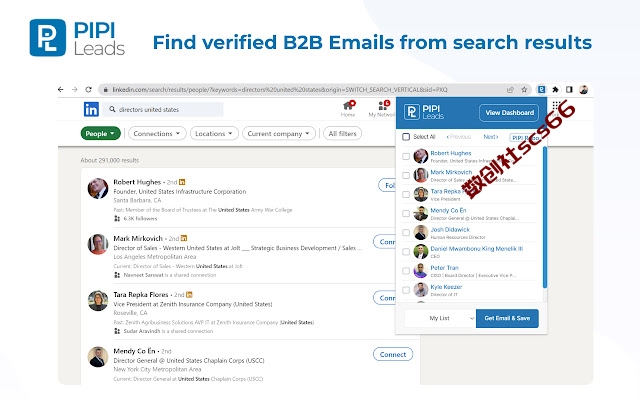Open LinkedIn apps grid icon
Screen dimensions: 640x400
point(556,106)
